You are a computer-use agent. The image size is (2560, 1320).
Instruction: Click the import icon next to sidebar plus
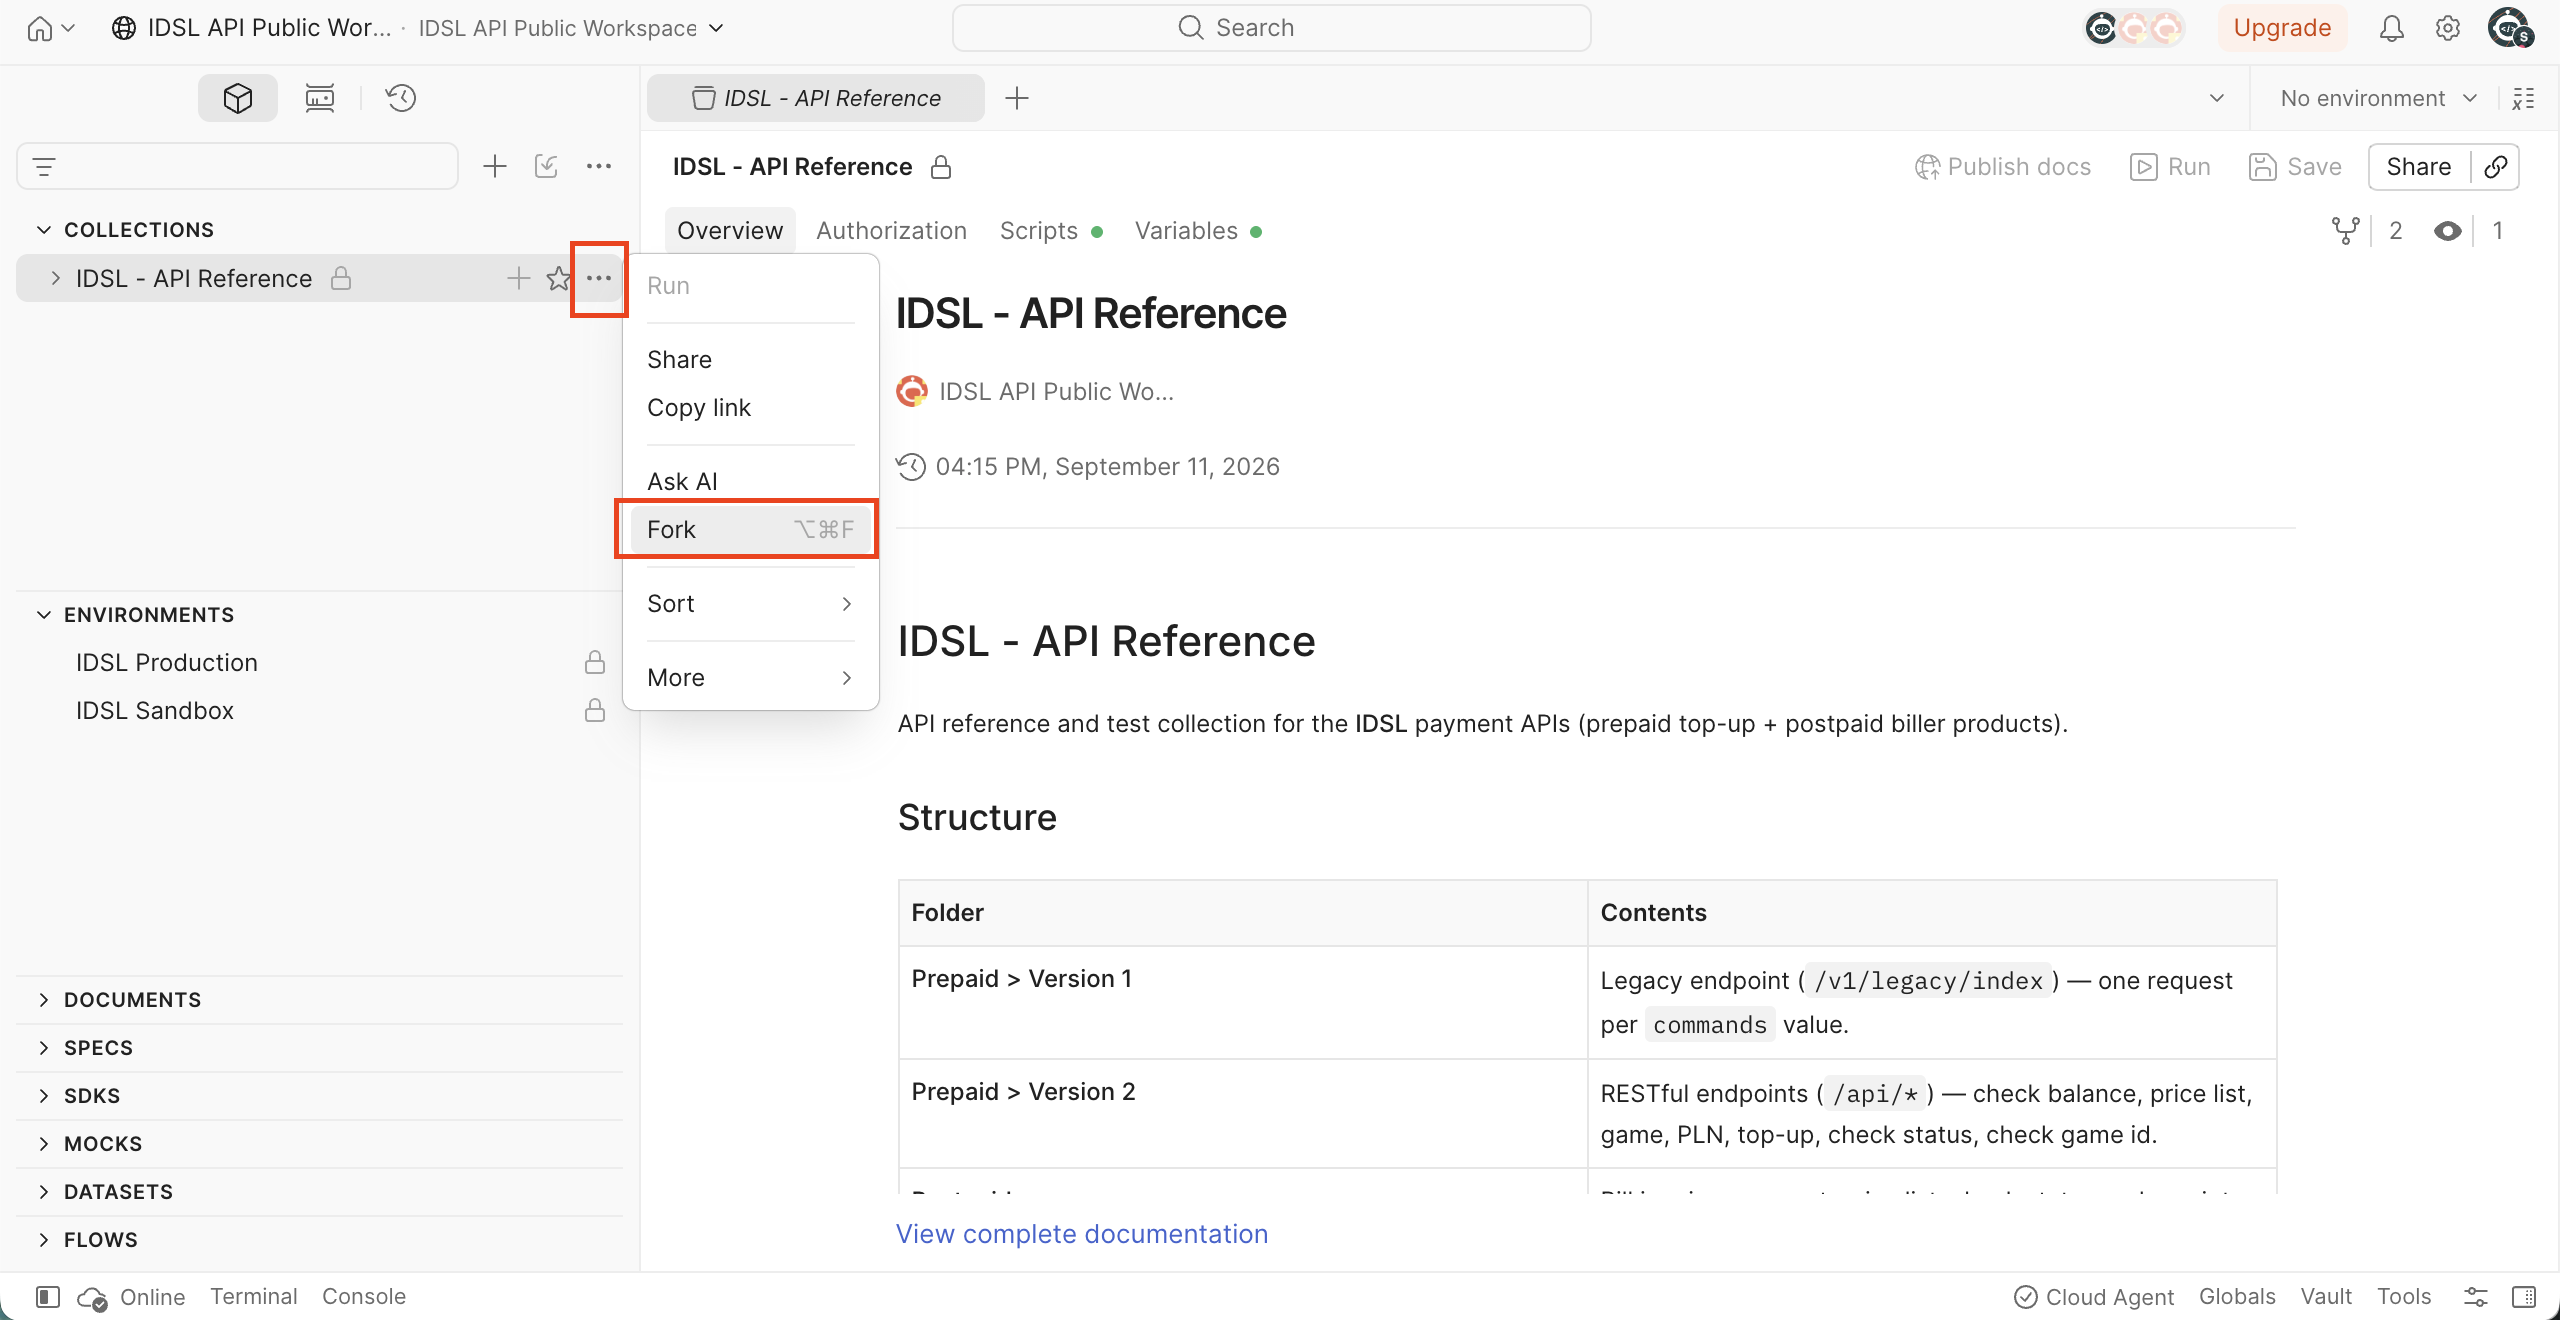pos(546,166)
